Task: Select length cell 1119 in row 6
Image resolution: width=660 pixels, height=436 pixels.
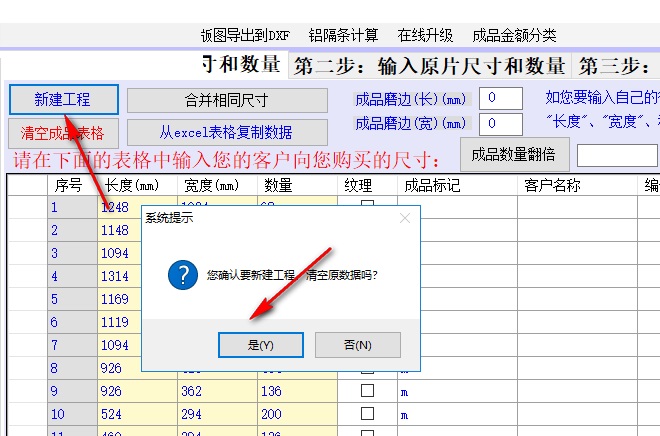Action: [120, 322]
